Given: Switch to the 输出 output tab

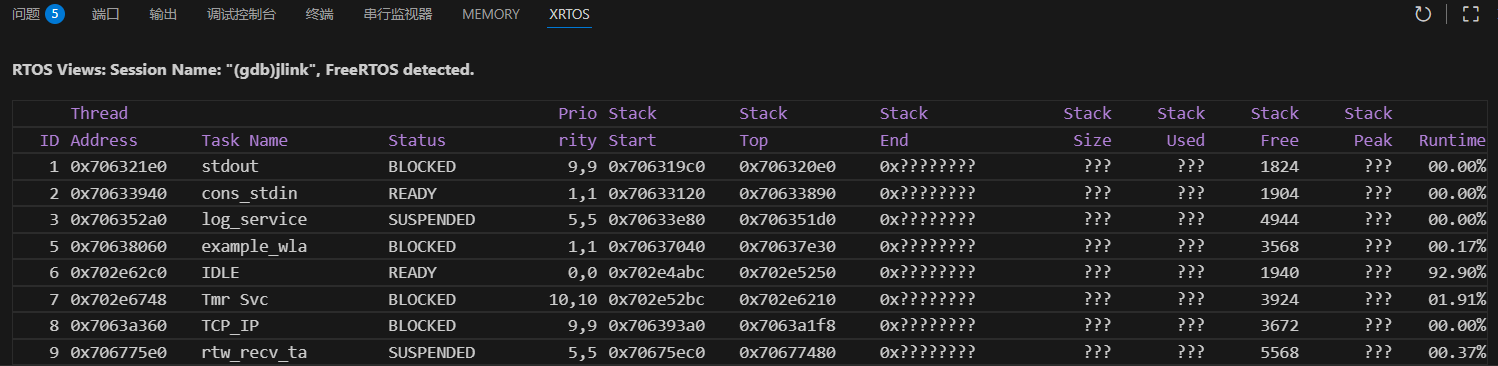Looking at the screenshot, I should coord(163,14).
